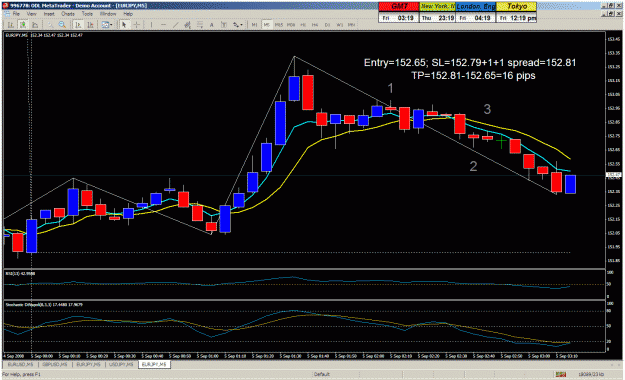Viewport: 625px width, 380px height.
Task: Click the Tokyo clock panel
Action: (517, 12)
